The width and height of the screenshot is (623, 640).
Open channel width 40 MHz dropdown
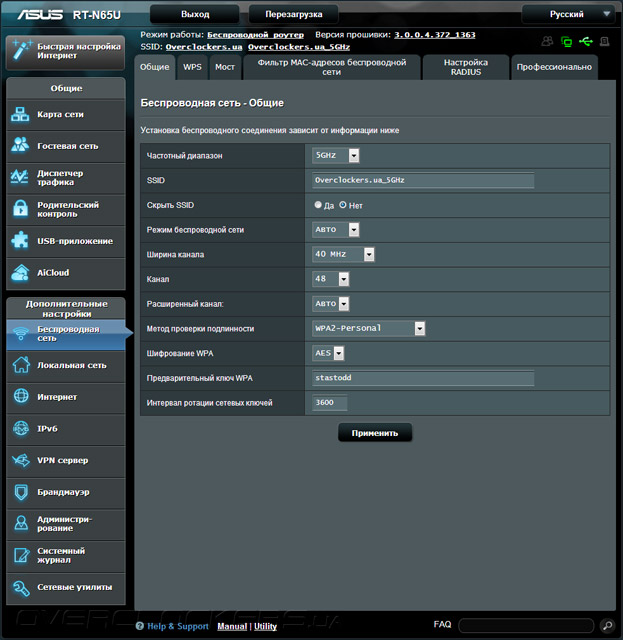point(343,254)
